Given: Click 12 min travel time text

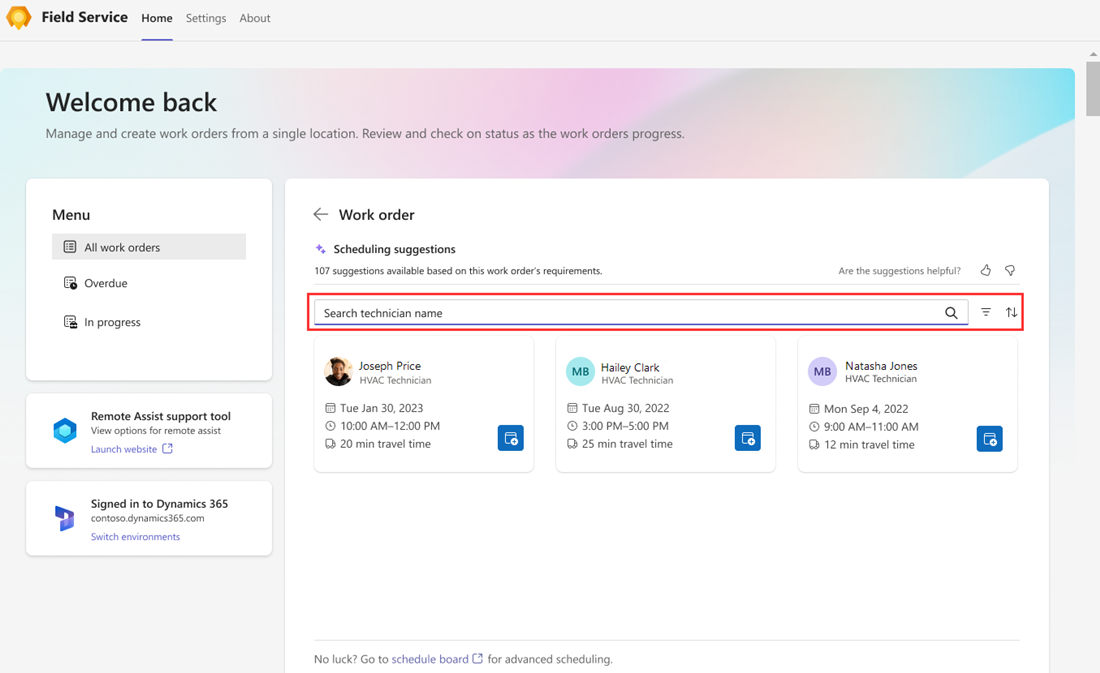Looking at the screenshot, I should tap(869, 444).
